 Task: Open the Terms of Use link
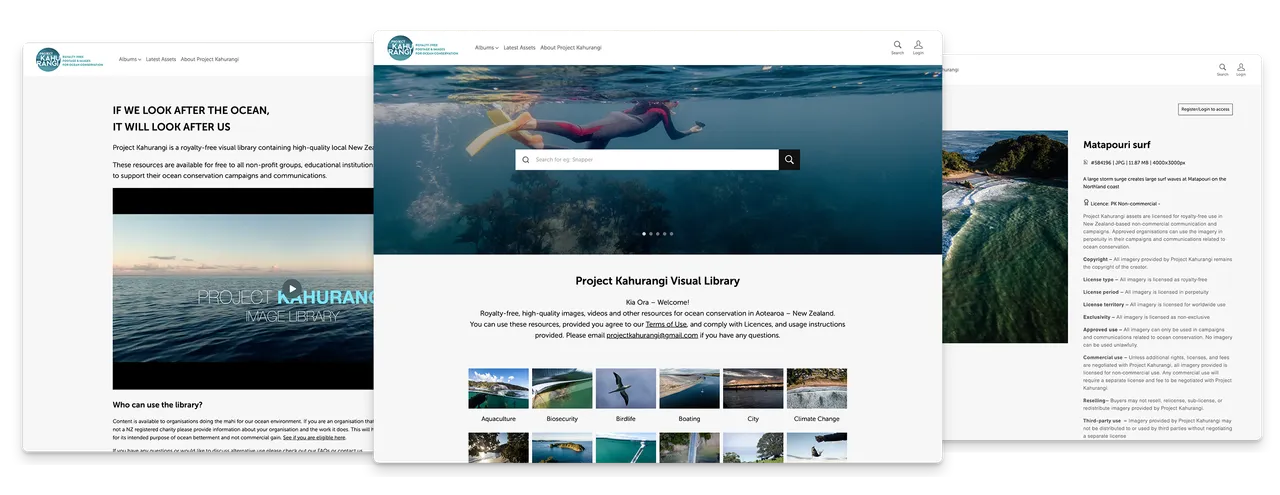pos(666,324)
